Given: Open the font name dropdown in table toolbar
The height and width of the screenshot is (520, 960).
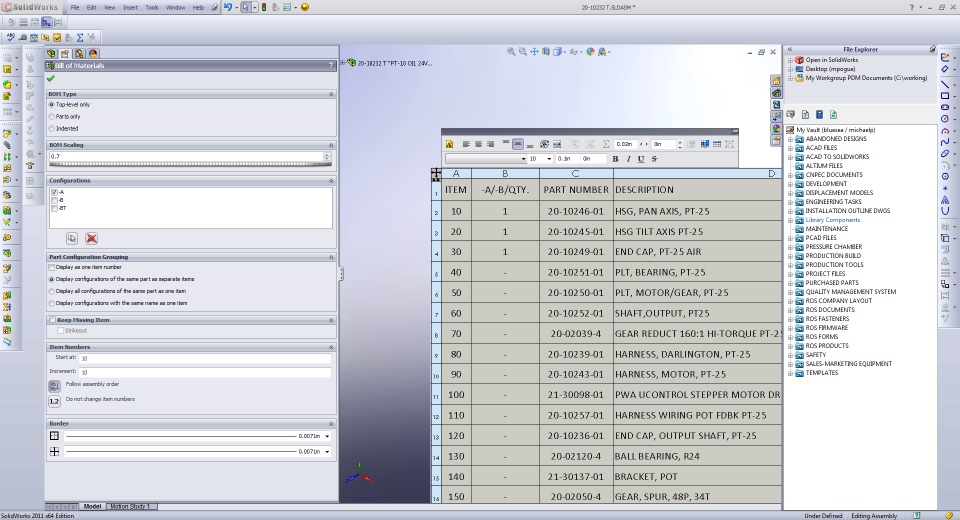Looking at the screenshot, I should [523, 159].
